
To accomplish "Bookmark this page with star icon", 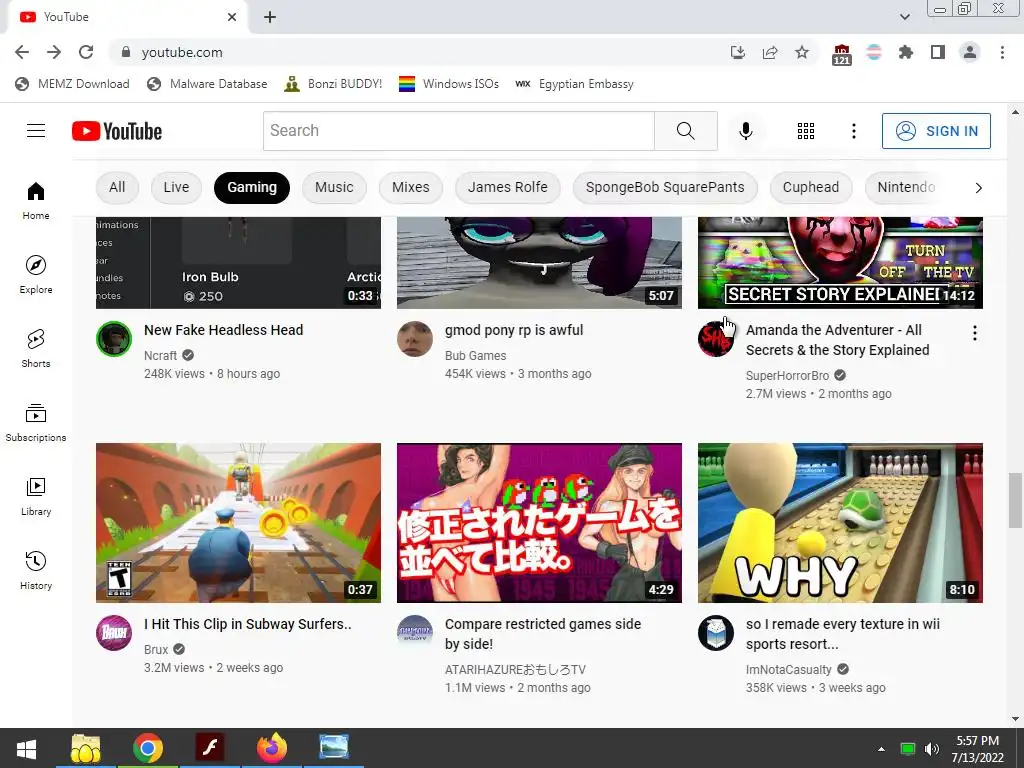I will coord(802,52).
